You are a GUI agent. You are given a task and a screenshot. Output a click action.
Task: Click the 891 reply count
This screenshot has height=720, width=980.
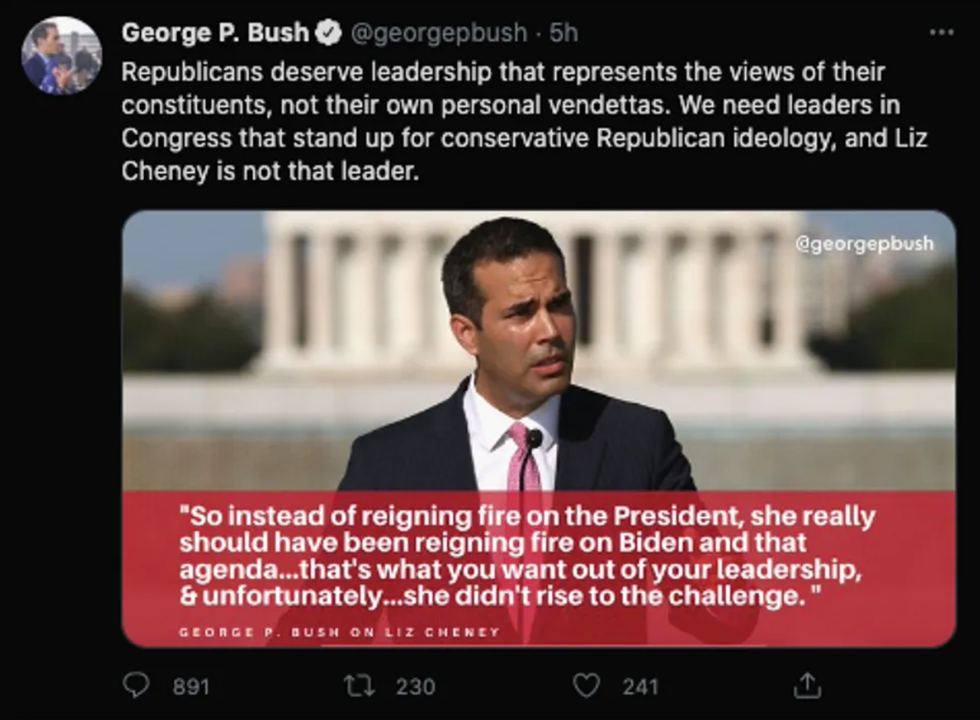pos(191,686)
